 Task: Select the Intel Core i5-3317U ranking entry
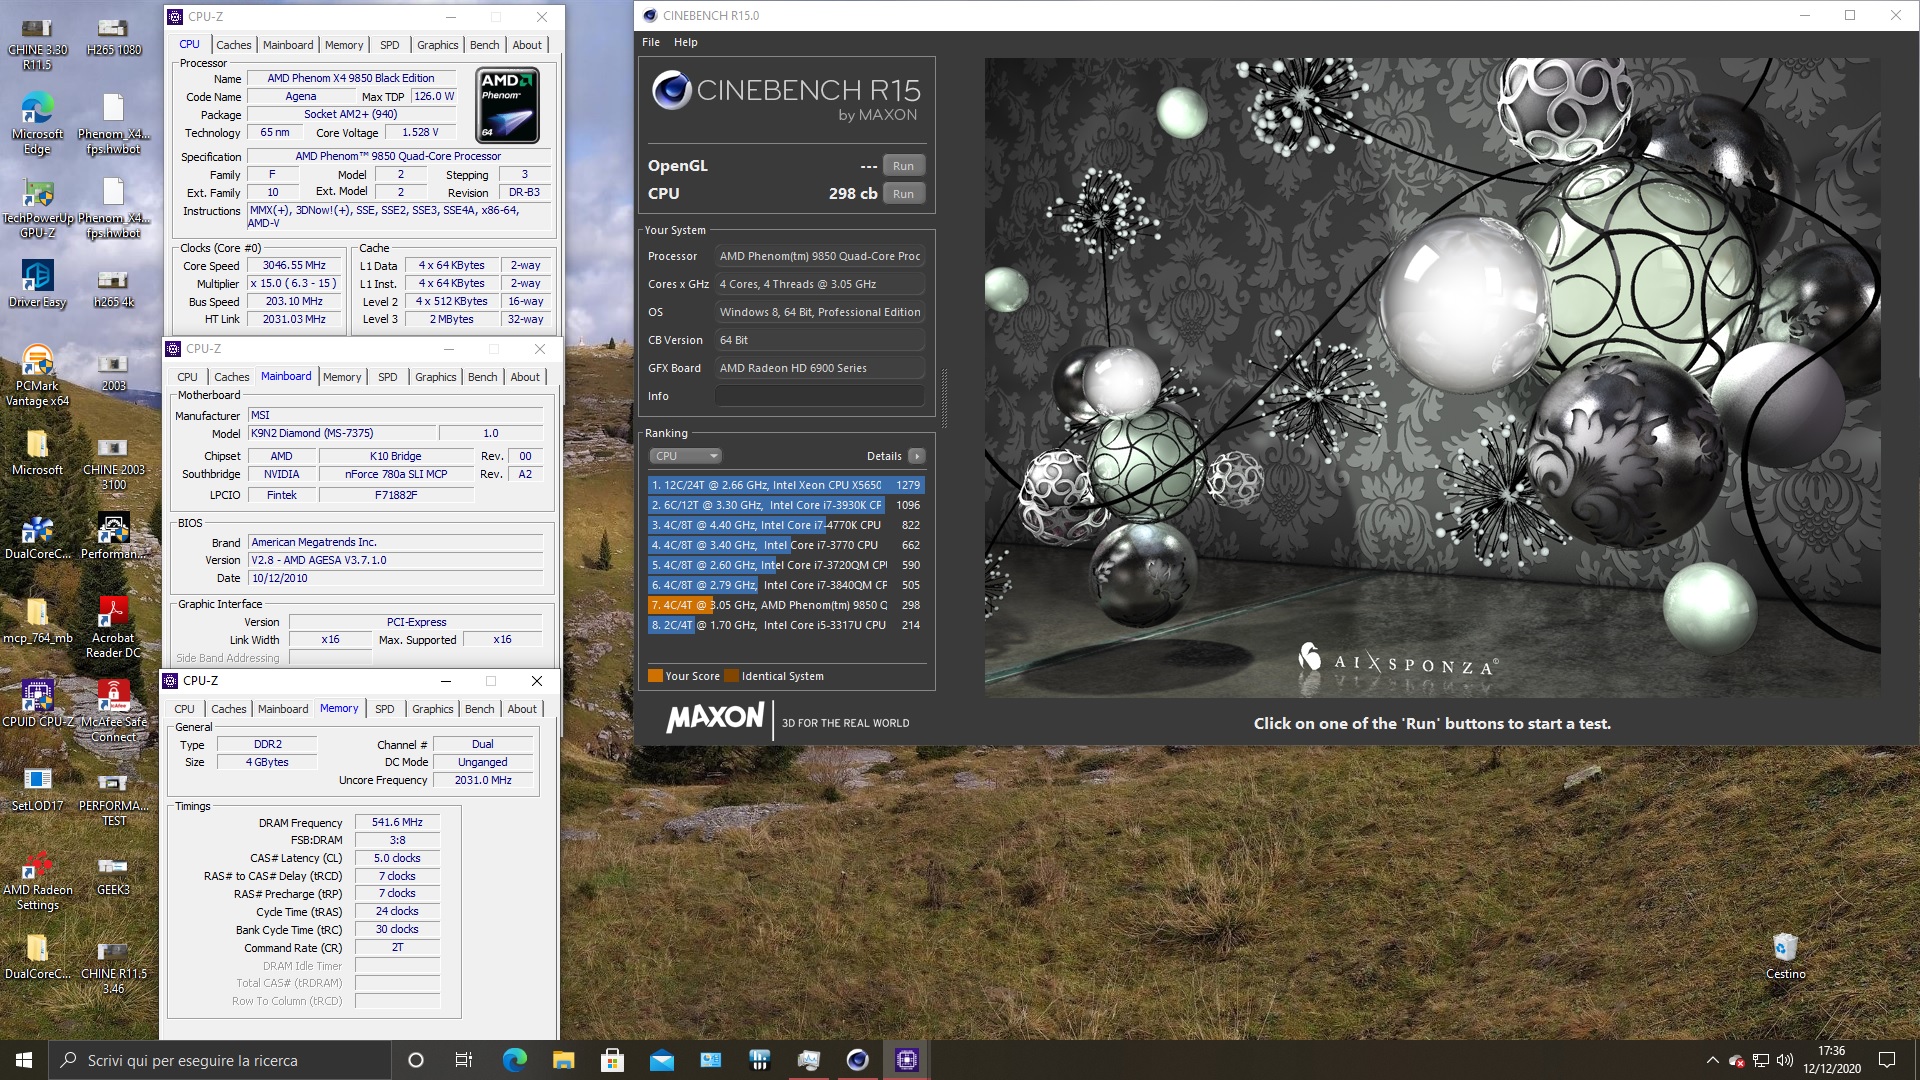(x=786, y=625)
